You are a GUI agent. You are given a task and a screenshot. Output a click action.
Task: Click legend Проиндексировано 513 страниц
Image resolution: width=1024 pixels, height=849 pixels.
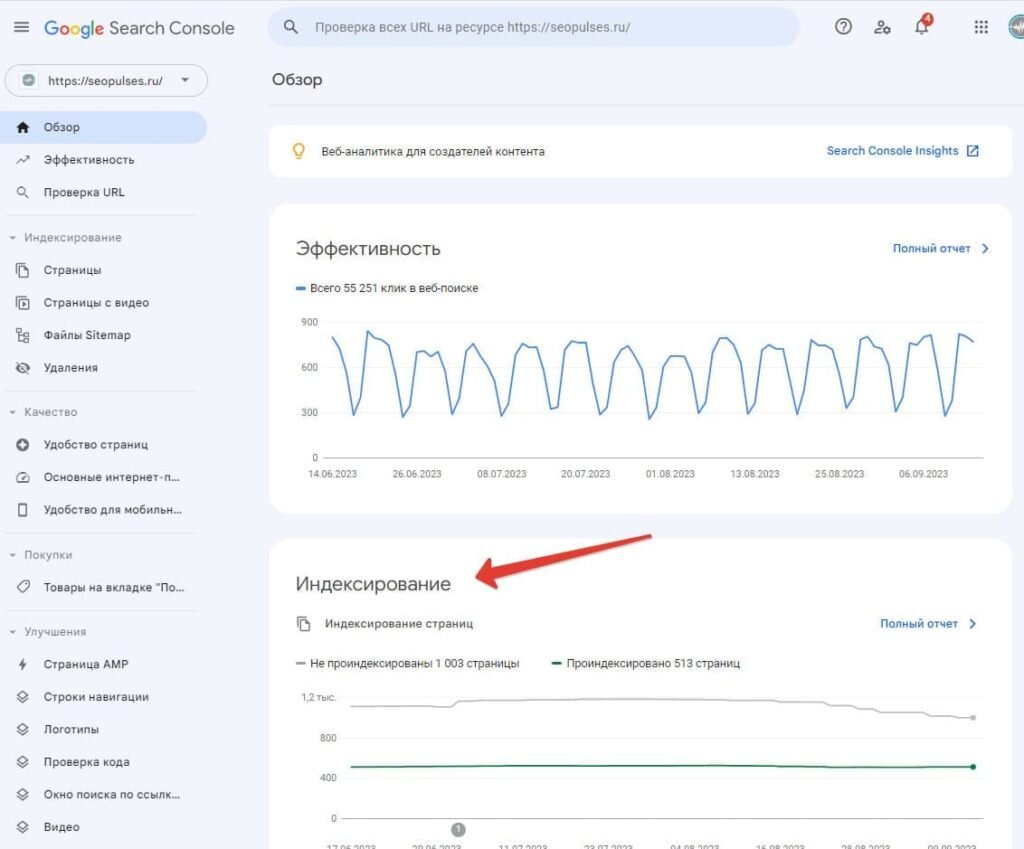pyautogui.click(x=646, y=664)
